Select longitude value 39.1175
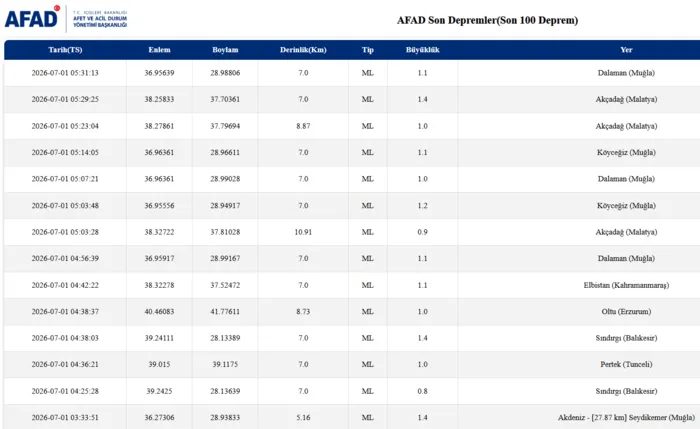Screen dimensions: 700x429 click(x=225, y=364)
